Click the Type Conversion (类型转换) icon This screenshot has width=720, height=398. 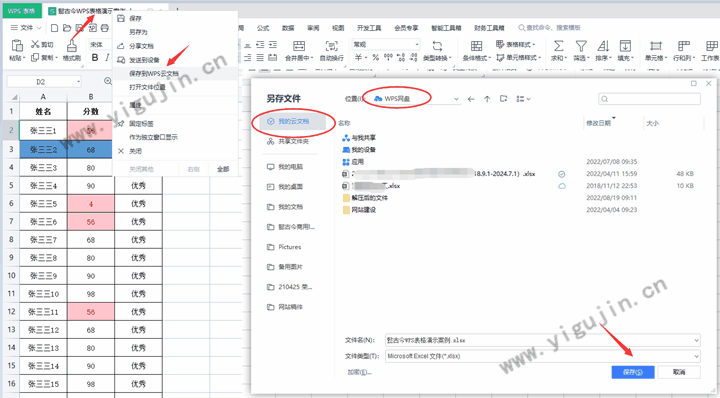(437, 45)
